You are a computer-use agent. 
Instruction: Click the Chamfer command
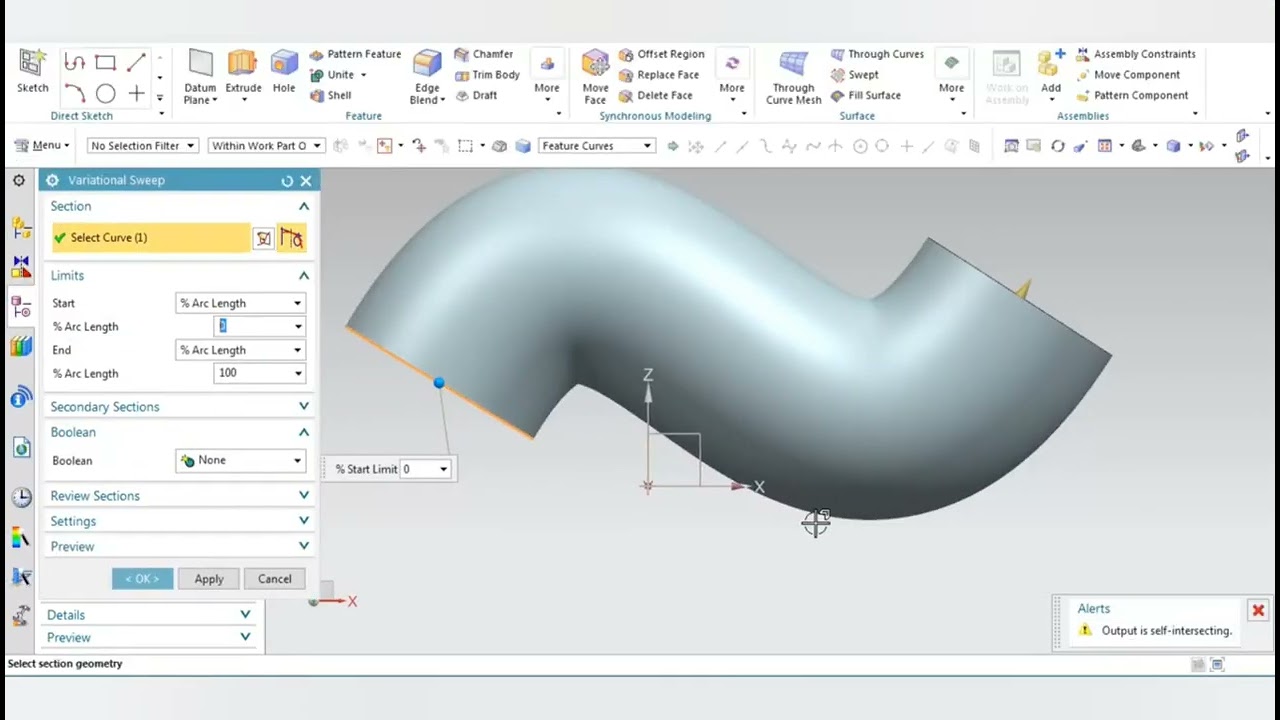(484, 54)
